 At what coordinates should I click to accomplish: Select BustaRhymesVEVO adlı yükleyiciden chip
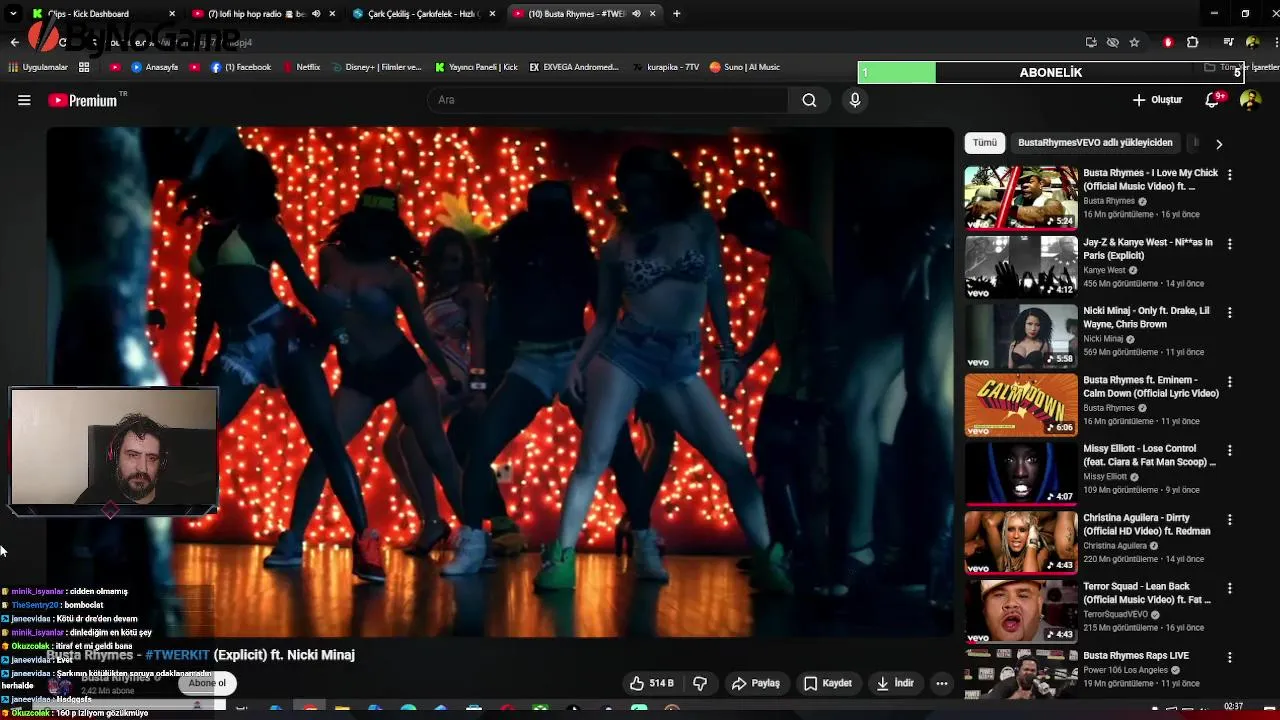(1095, 143)
